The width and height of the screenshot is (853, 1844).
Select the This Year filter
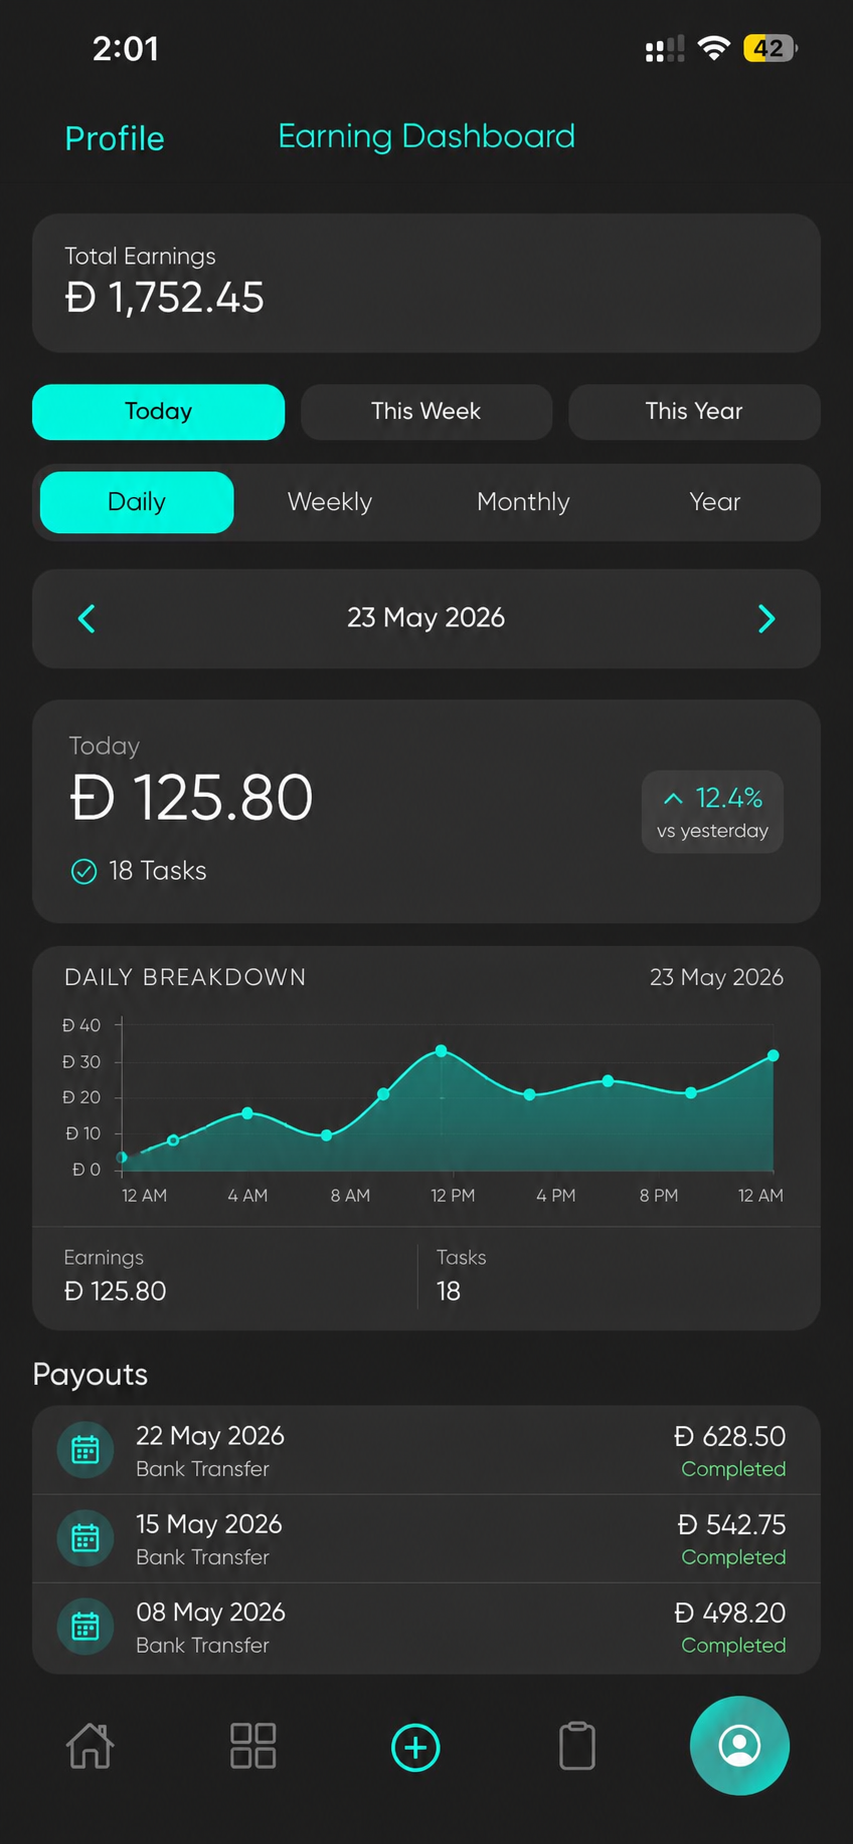pos(694,412)
